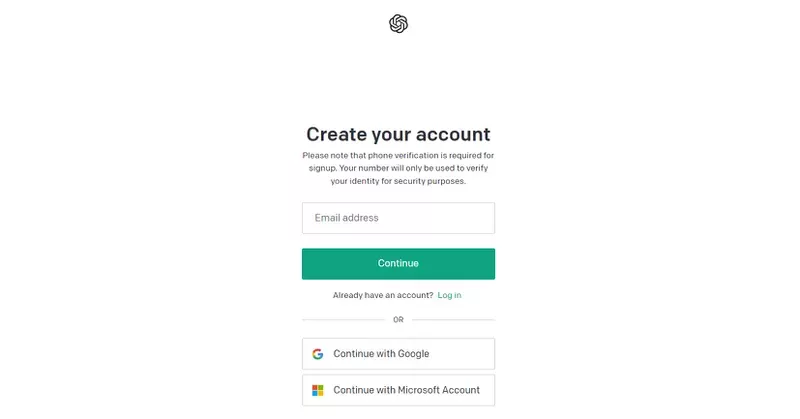Click the Google logo icon
The height and width of the screenshot is (419, 800).
click(318, 354)
